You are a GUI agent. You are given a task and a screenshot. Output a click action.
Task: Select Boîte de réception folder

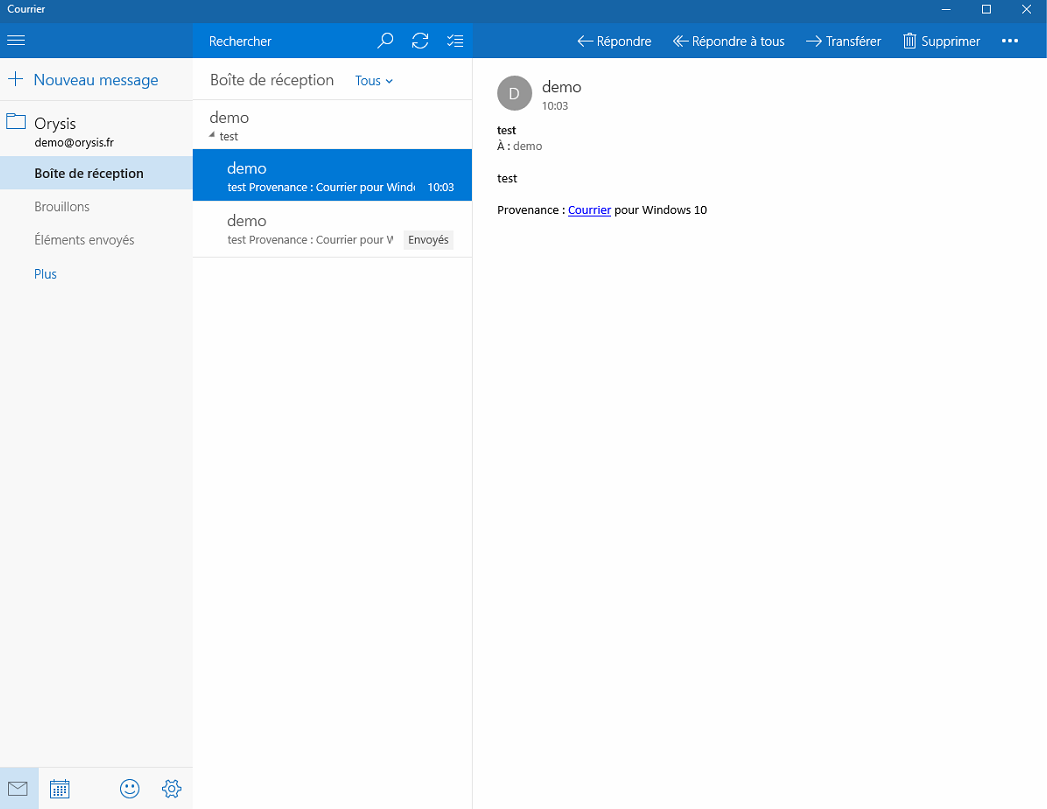(x=89, y=173)
